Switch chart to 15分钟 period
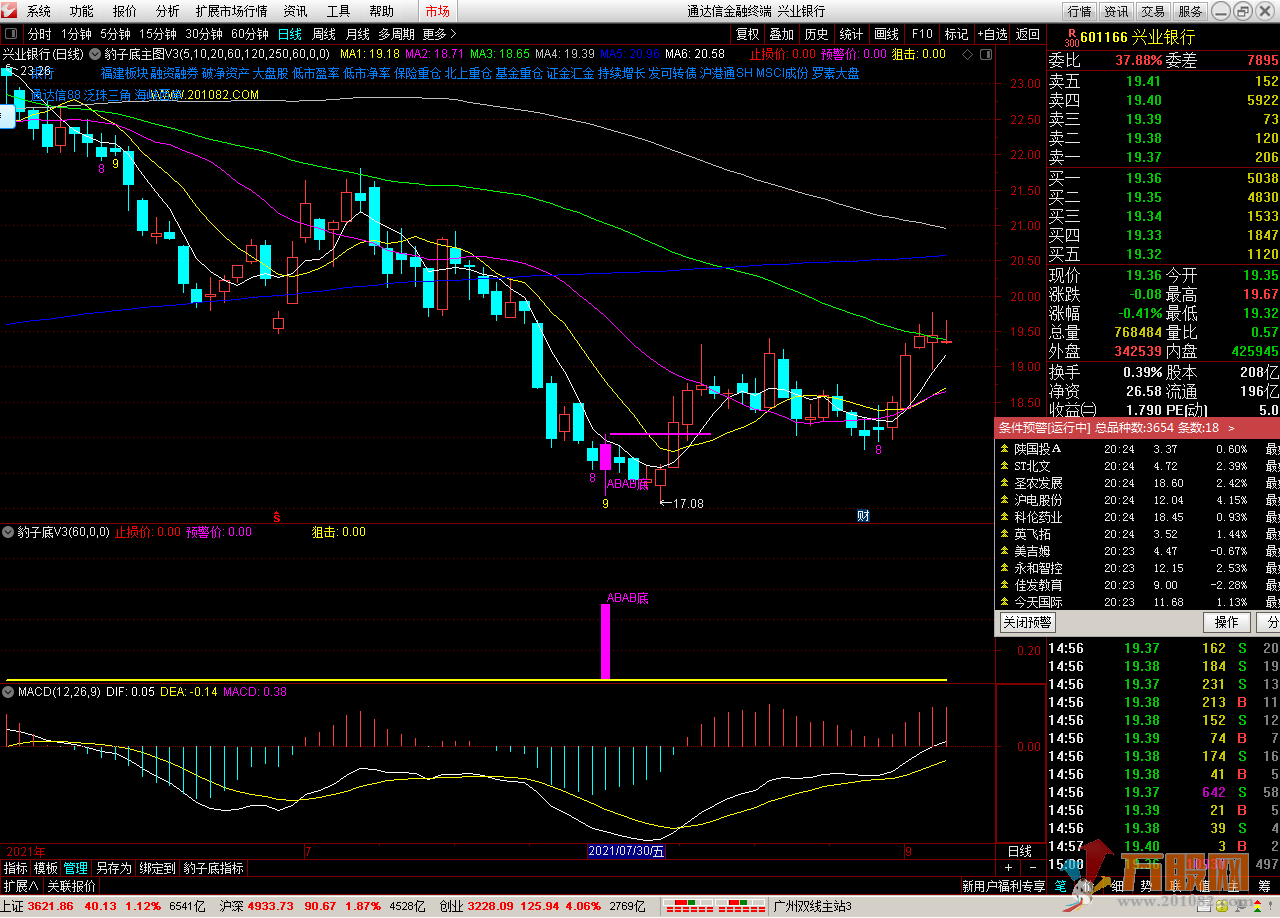This screenshot has width=1280, height=918. (x=158, y=34)
